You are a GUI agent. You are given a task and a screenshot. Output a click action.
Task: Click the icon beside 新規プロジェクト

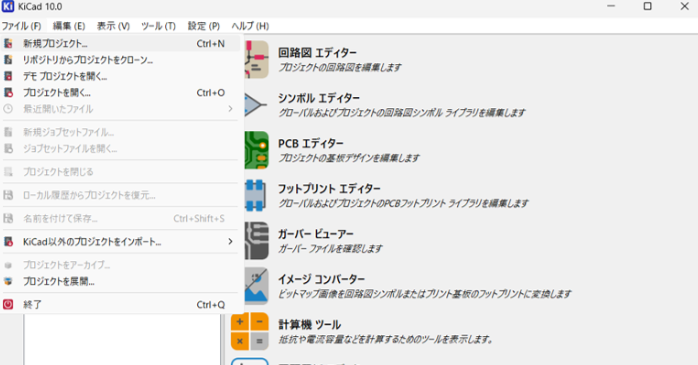click(x=8, y=44)
